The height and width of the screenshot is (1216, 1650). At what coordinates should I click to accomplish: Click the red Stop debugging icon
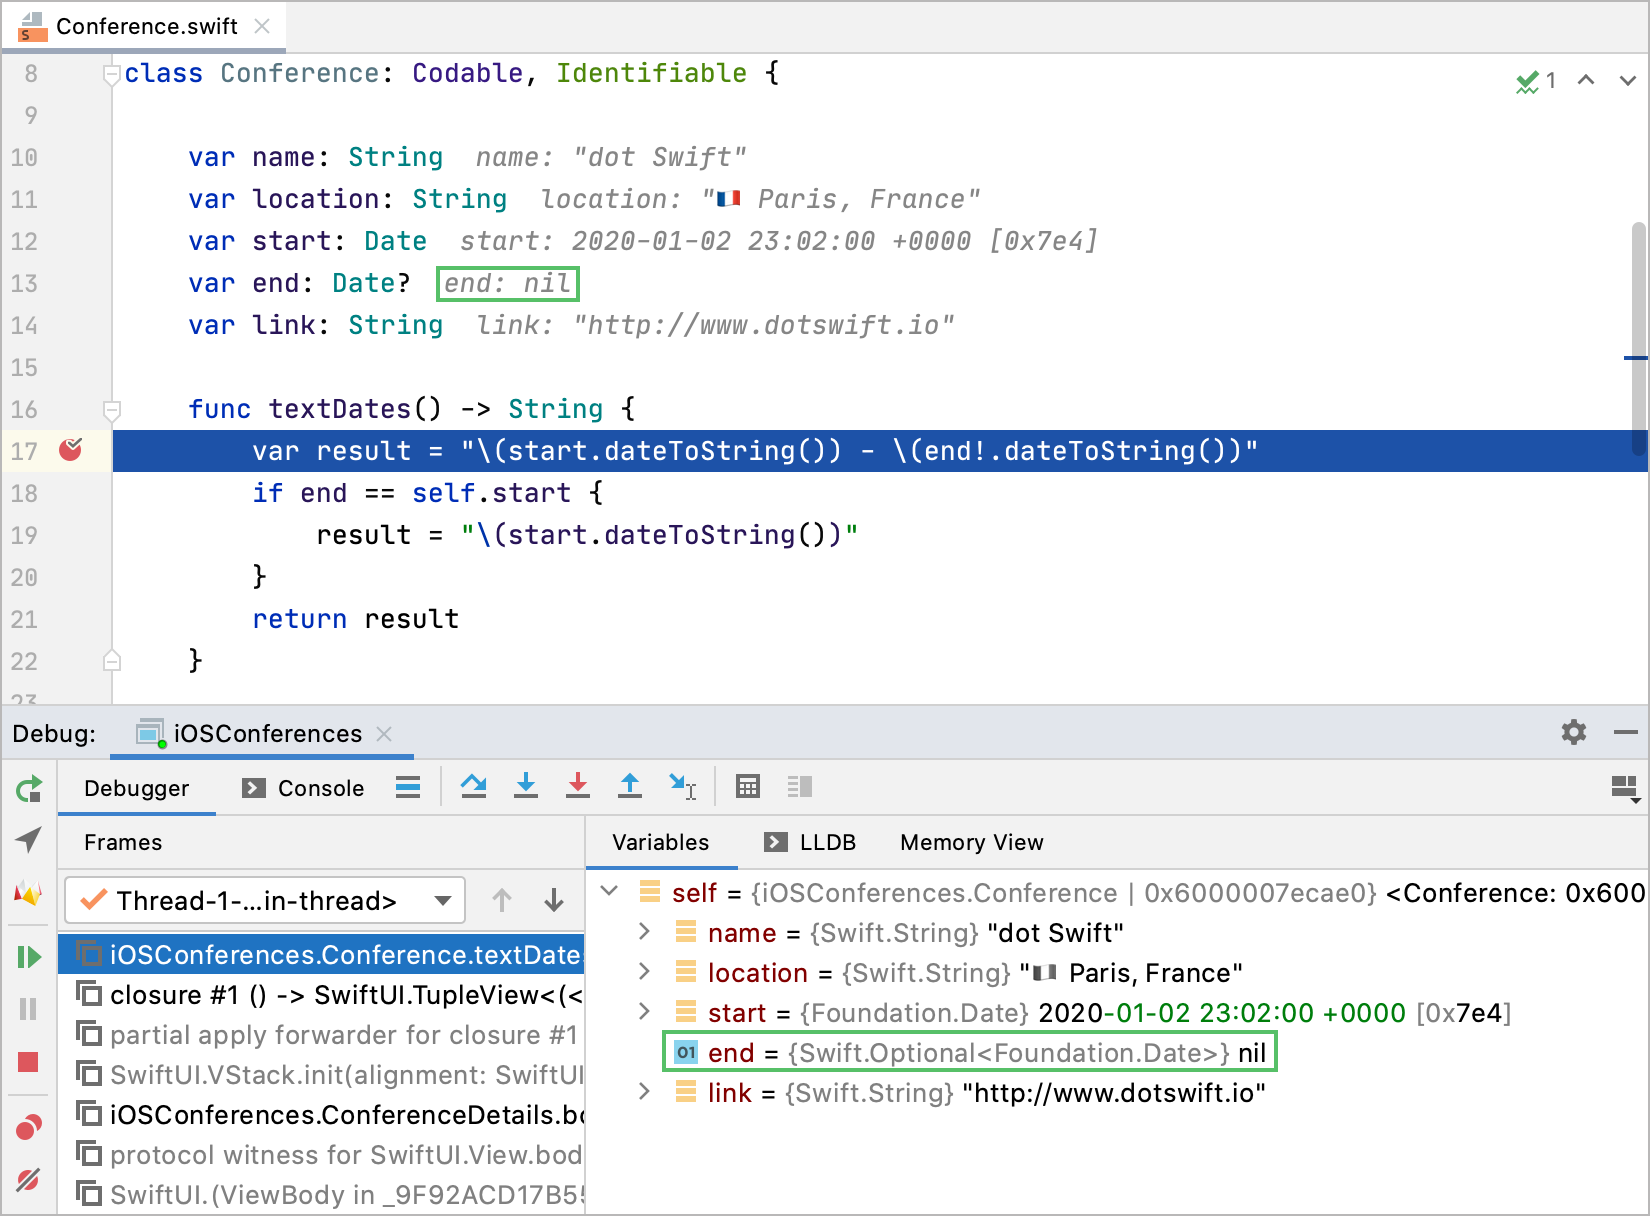[x=29, y=1062]
